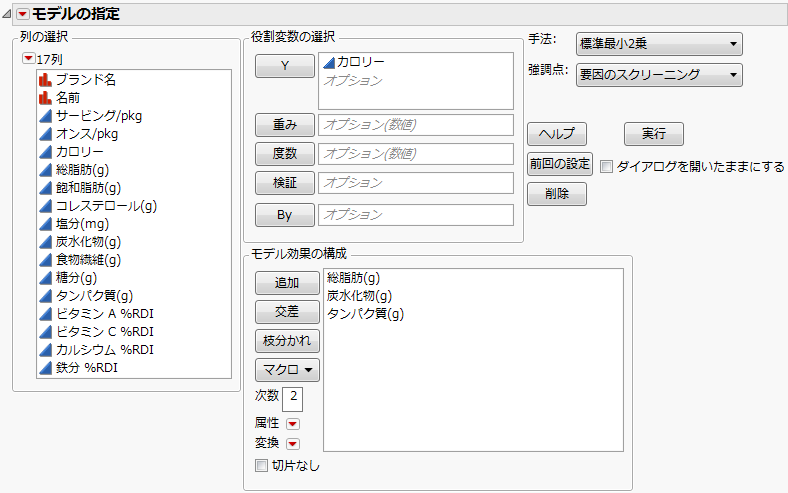
Task: Toggle the 切片なし checkbox
Action: 262,465
